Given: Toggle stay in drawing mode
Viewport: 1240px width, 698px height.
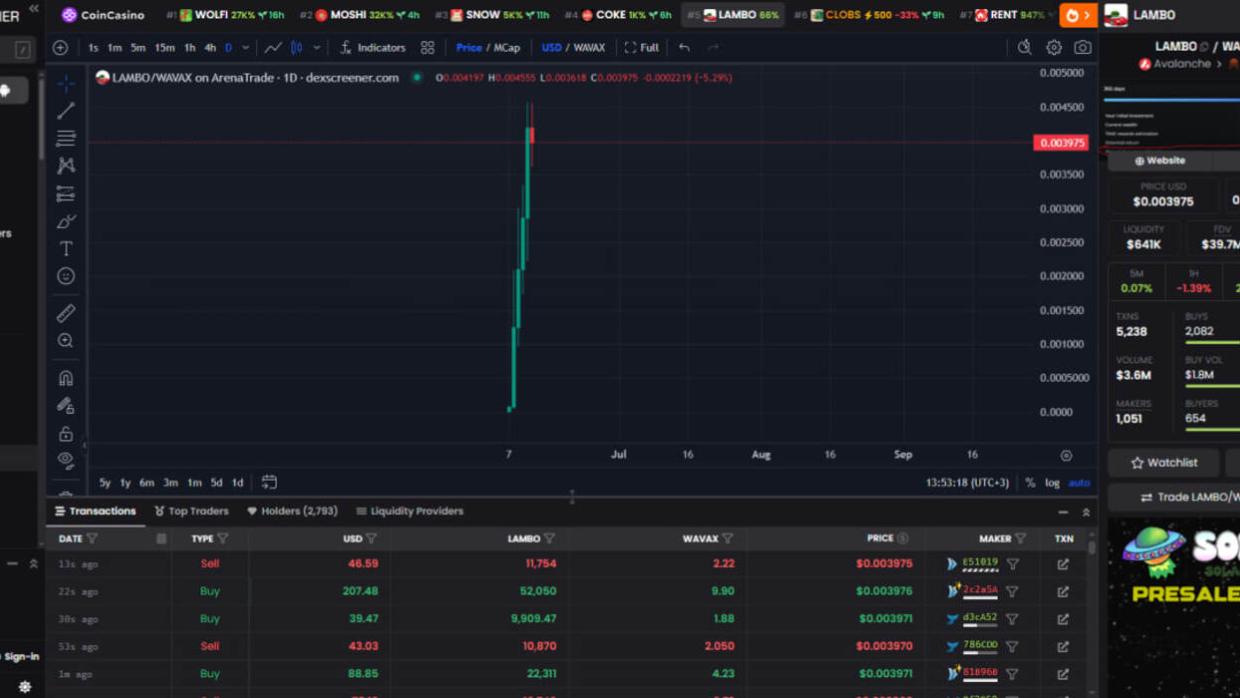Looking at the screenshot, I should (66, 406).
